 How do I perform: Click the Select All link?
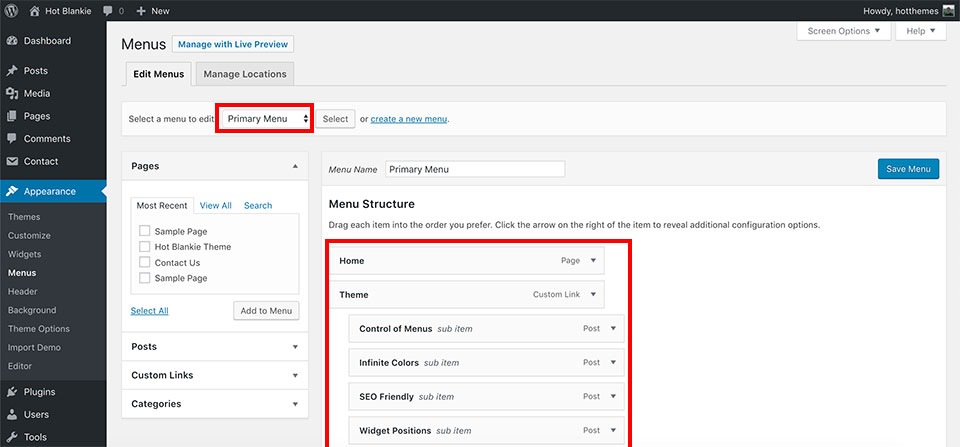(x=149, y=311)
